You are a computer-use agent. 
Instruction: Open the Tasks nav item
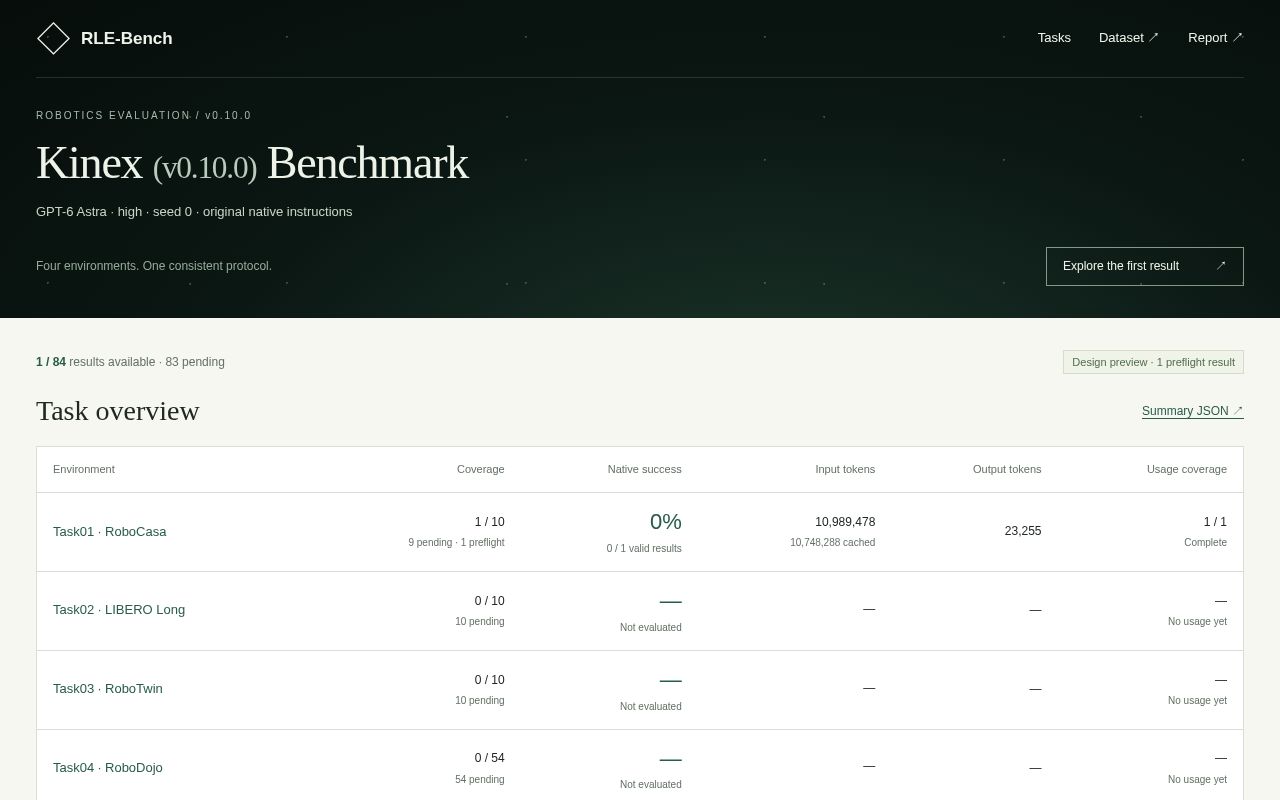(x=1054, y=38)
